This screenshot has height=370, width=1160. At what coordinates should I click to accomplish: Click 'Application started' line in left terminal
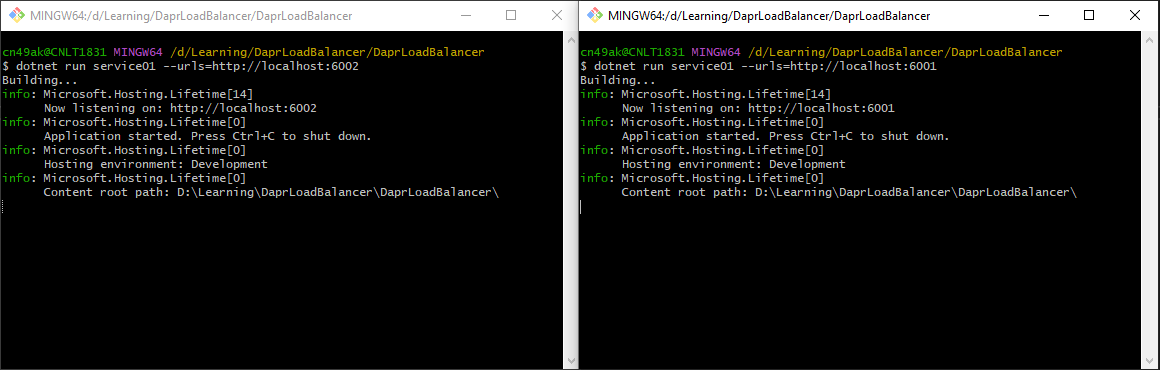click(207, 136)
